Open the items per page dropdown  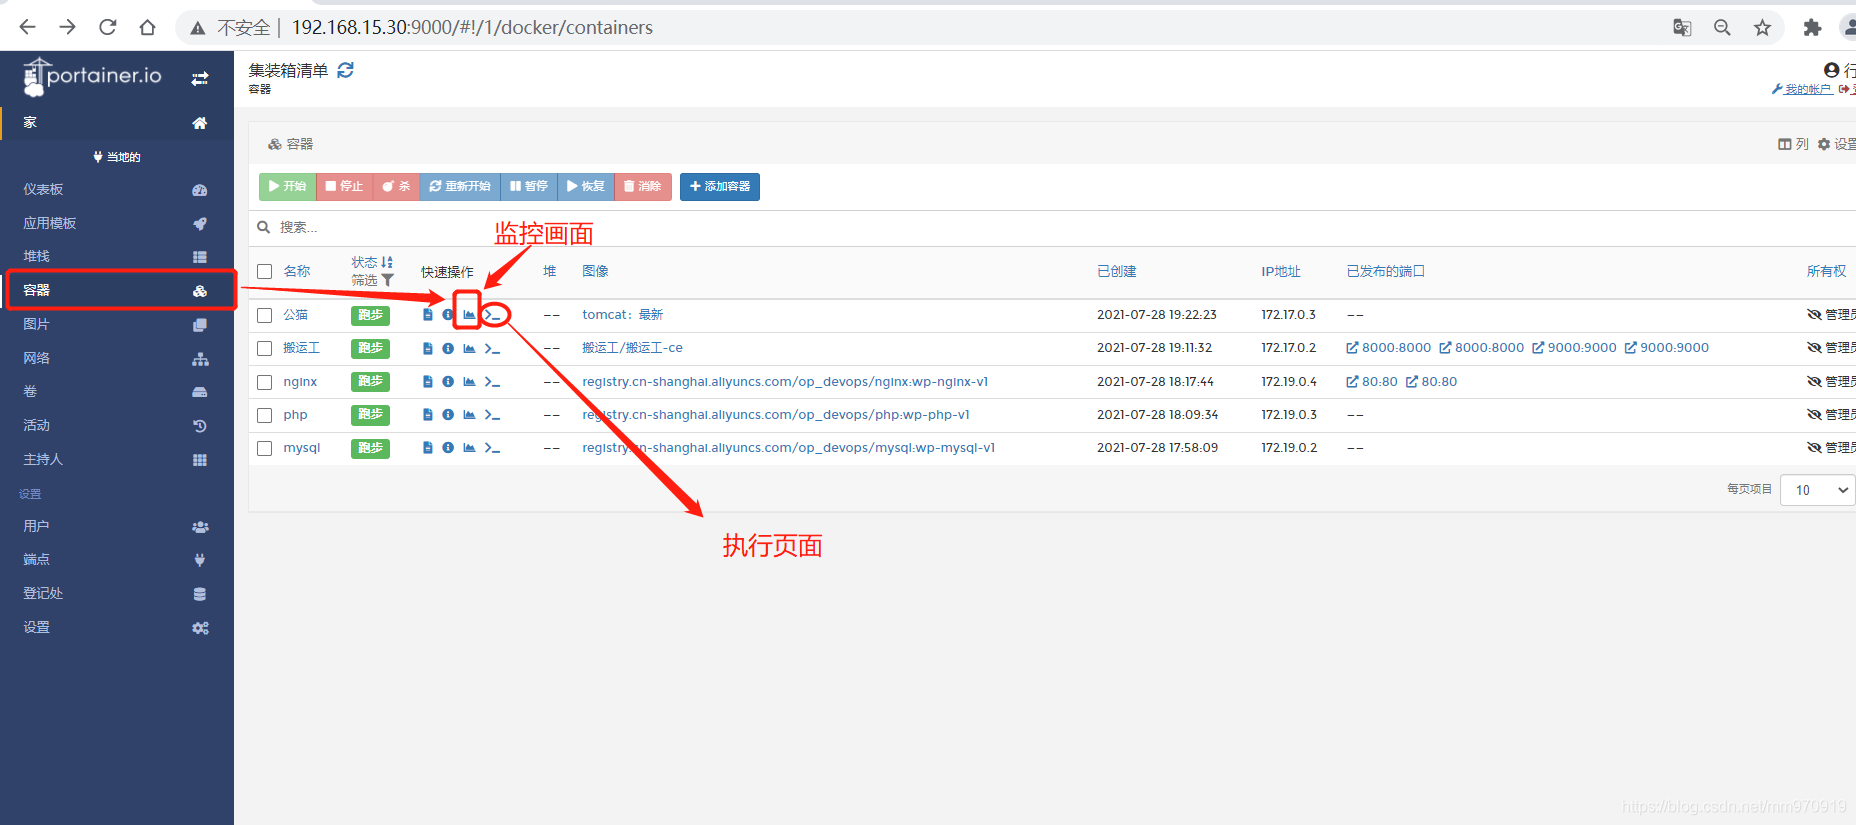(1817, 490)
